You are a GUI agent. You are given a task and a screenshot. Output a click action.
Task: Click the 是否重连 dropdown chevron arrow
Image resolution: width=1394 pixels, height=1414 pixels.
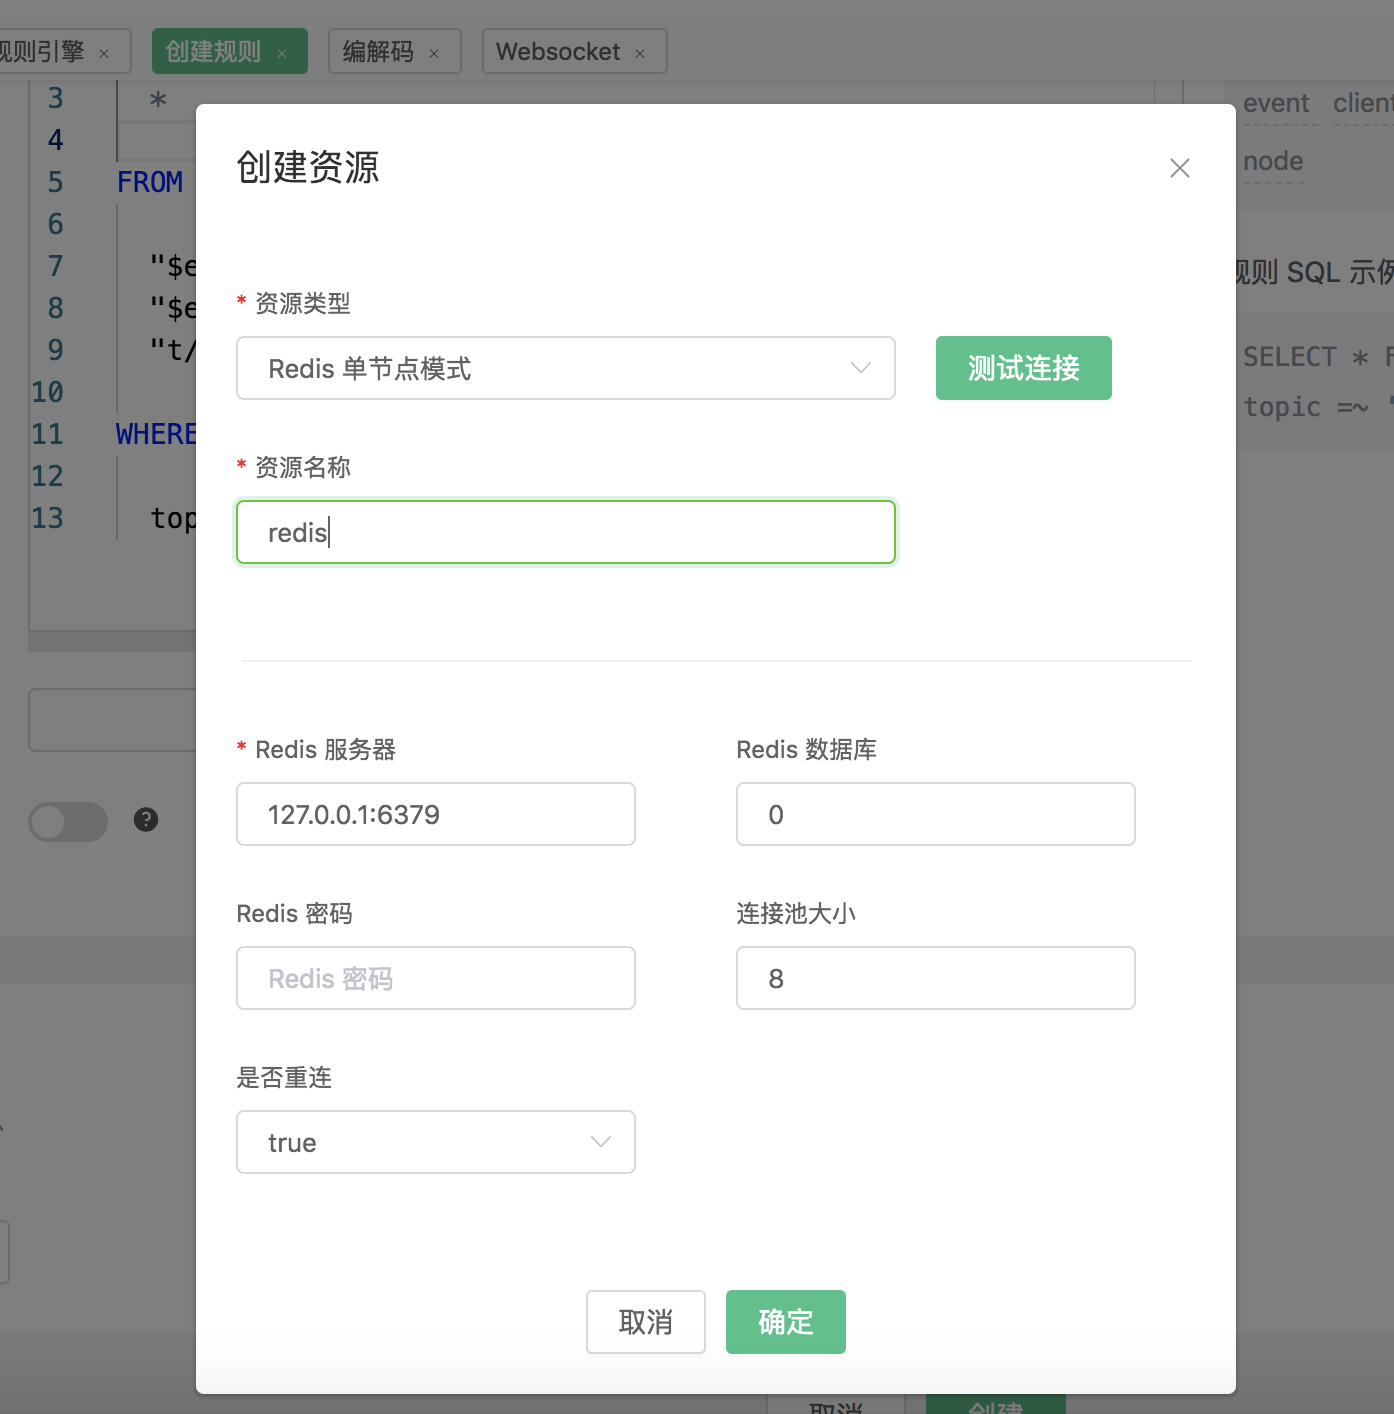point(600,1142)
